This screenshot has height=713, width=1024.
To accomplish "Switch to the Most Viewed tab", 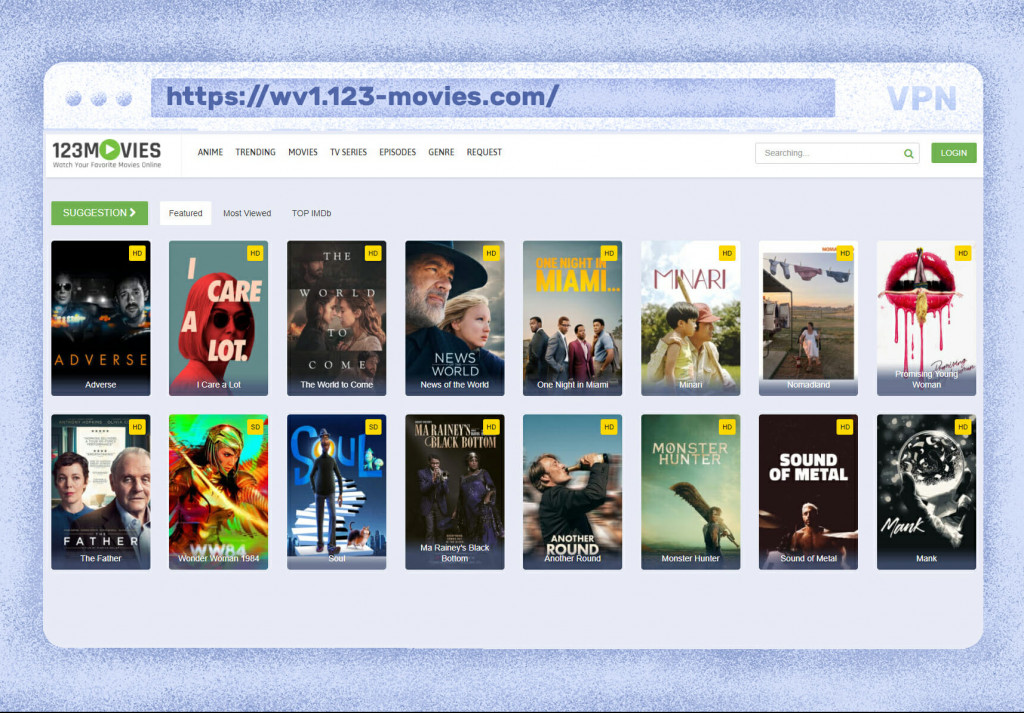I will (x=247, y=213).
